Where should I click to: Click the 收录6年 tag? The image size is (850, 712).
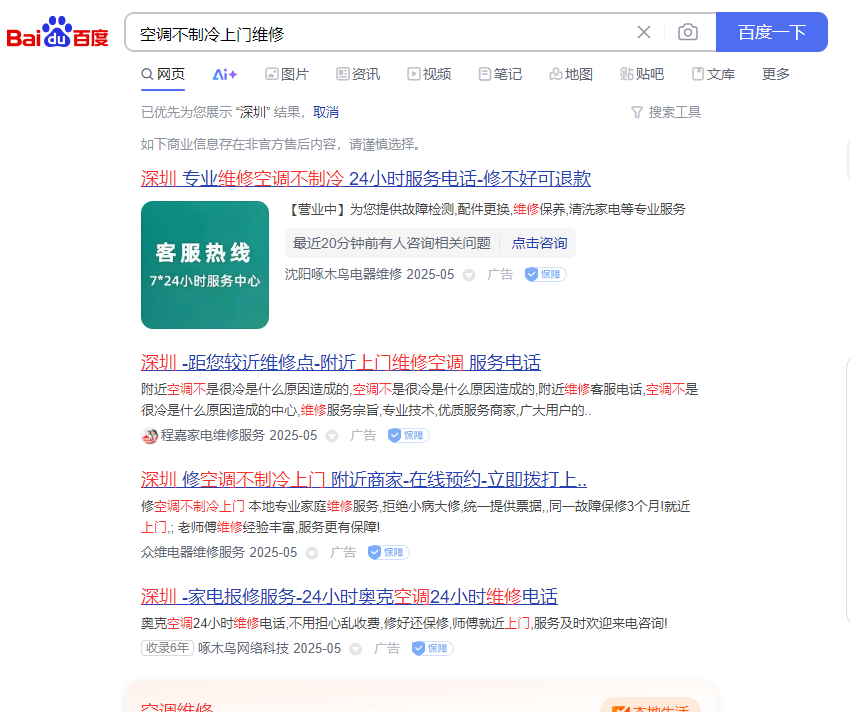point(168,648)
